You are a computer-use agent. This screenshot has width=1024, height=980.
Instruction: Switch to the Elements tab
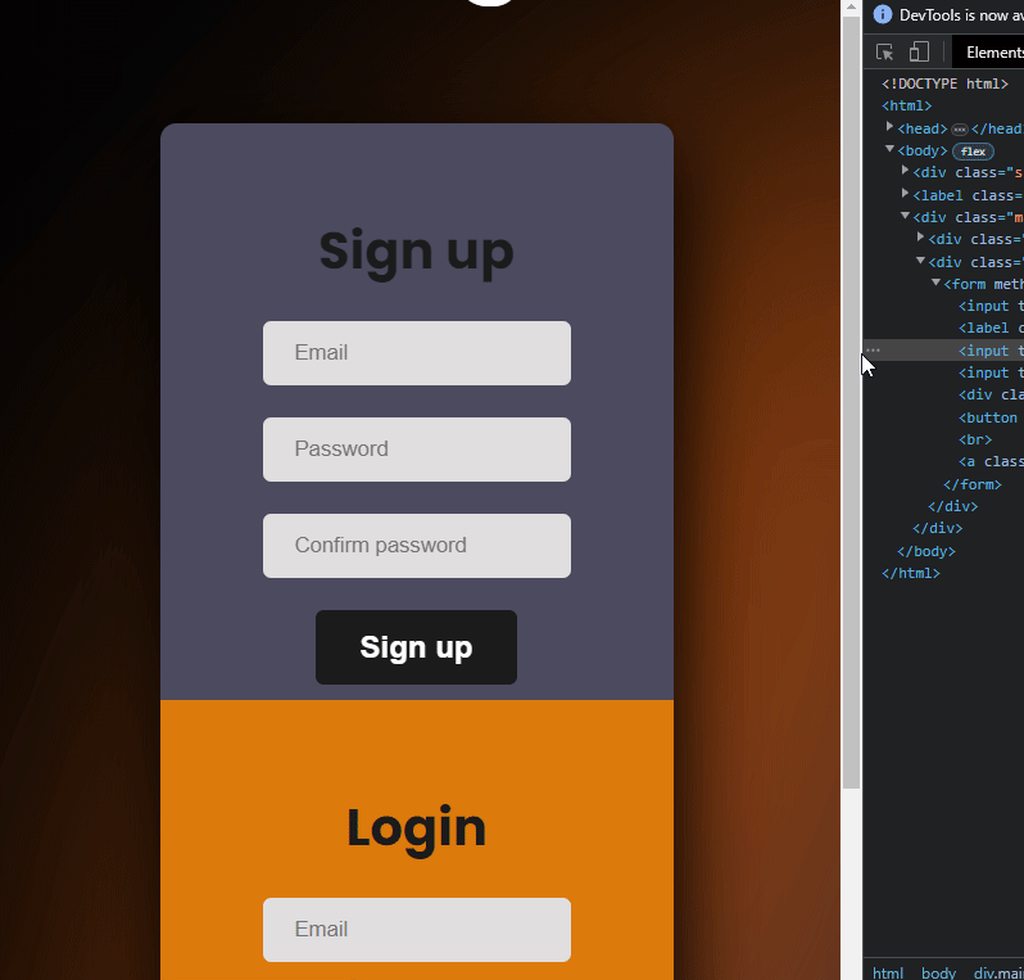click(992, 51)
